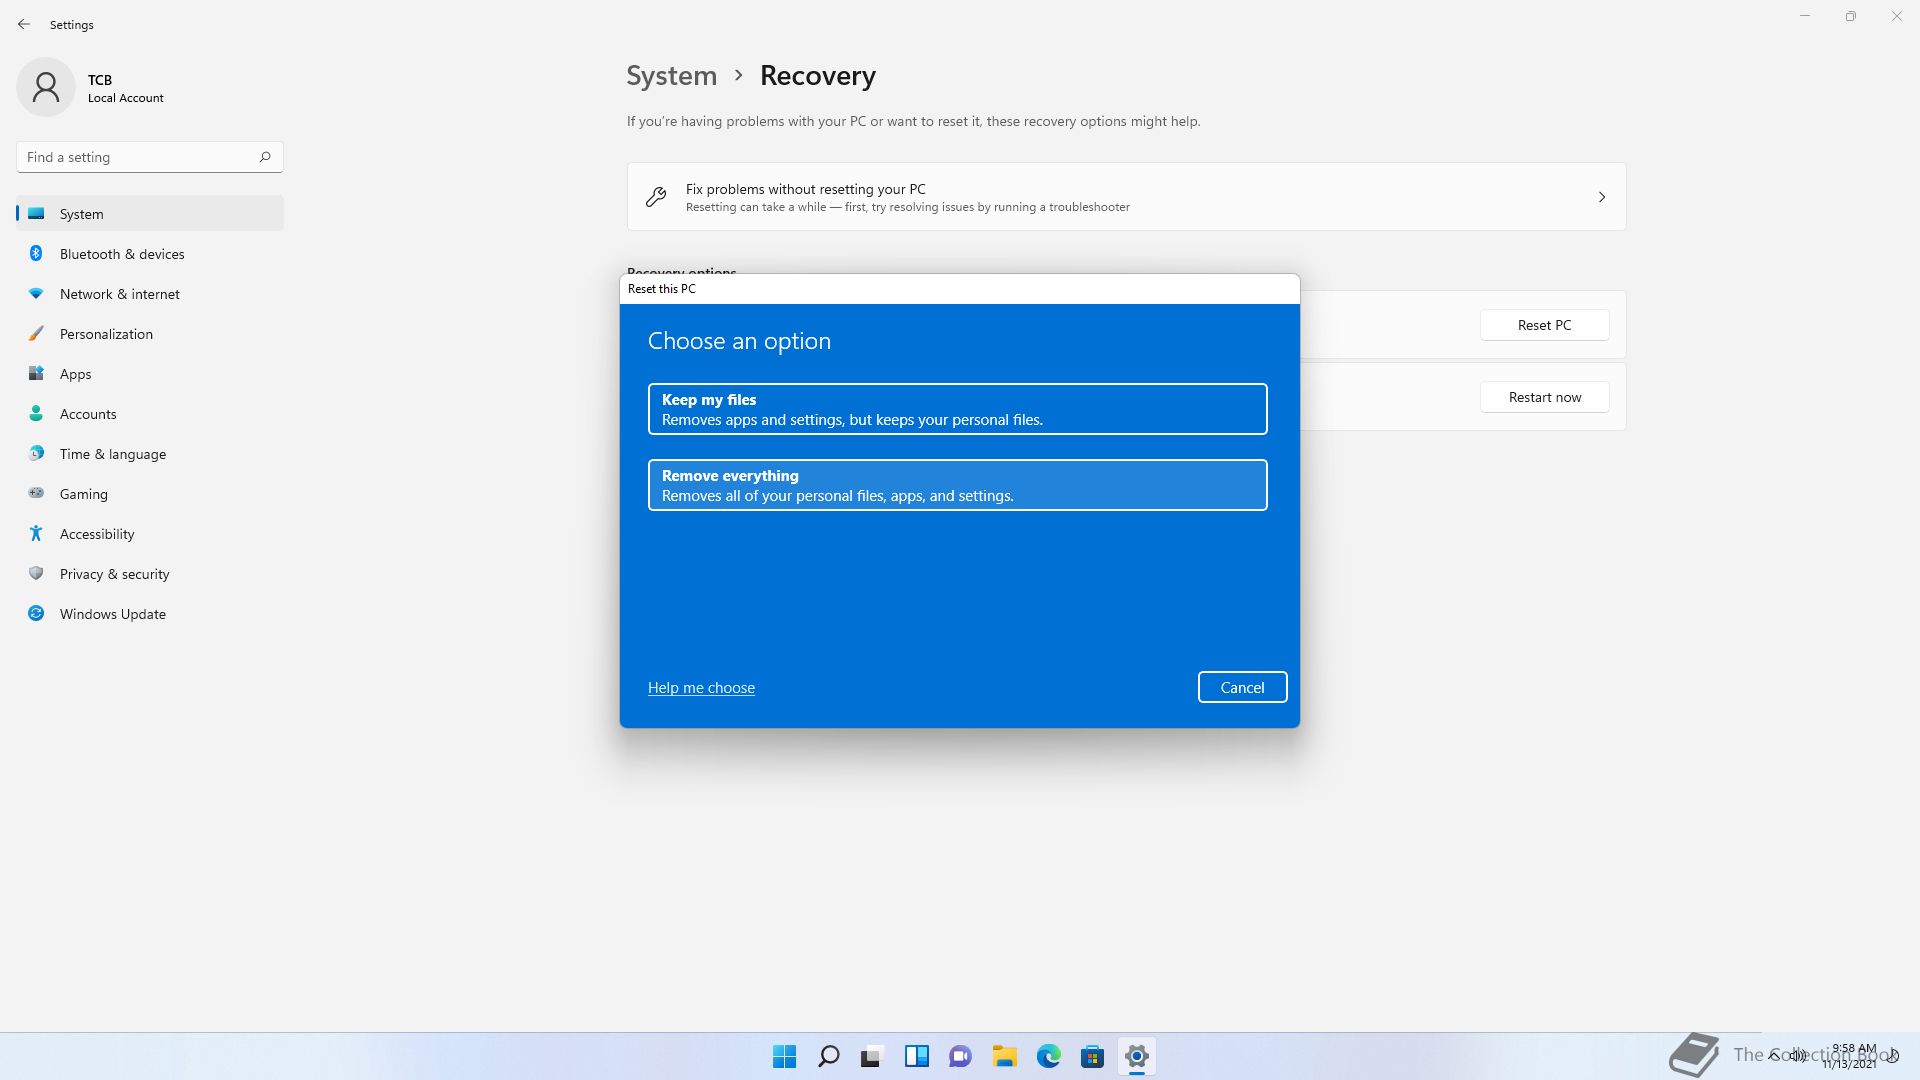Image resolution: width=1920 pixels, height=1080 pixels.
Task: Open Task View from taskbar
Action: [x=872, y=1056]
